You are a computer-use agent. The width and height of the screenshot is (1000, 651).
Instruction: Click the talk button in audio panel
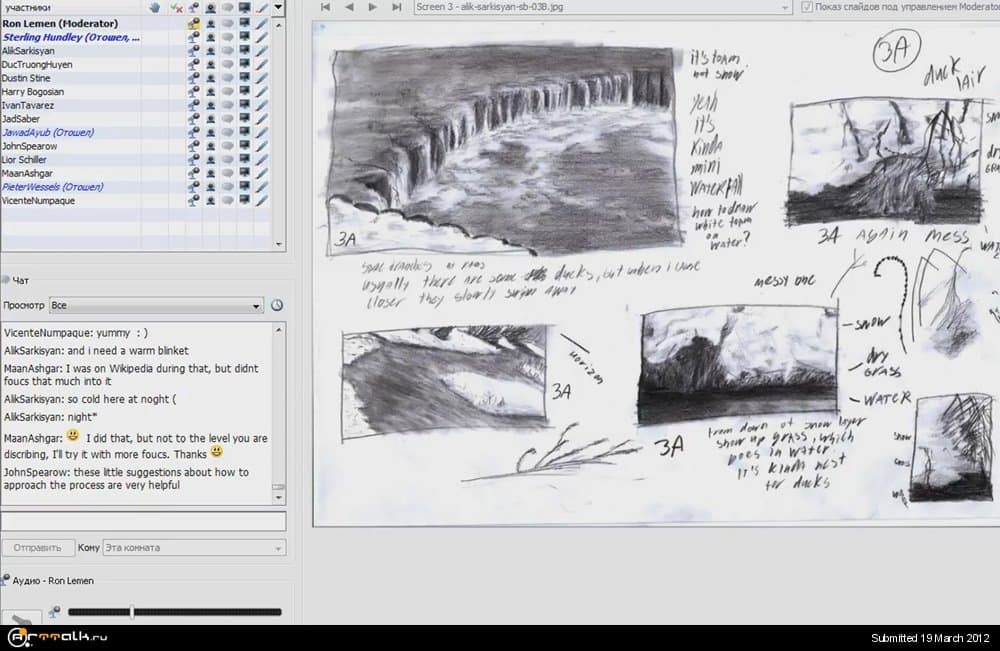point(22,617)
